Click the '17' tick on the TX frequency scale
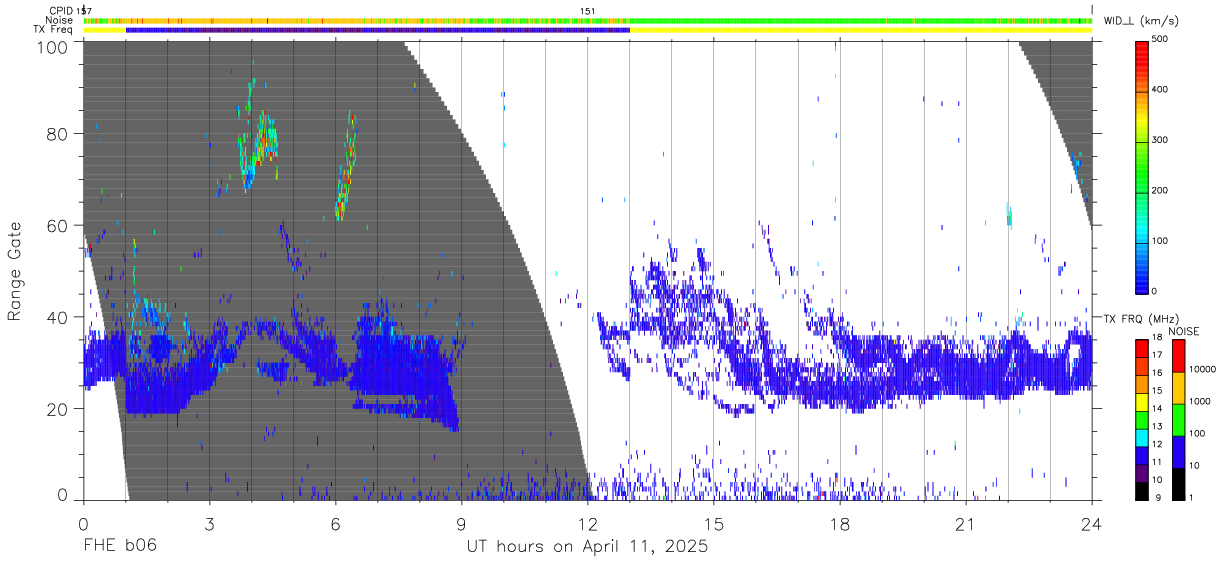1228x567 pixels. pyautogui.click(x=1159, y=357)
